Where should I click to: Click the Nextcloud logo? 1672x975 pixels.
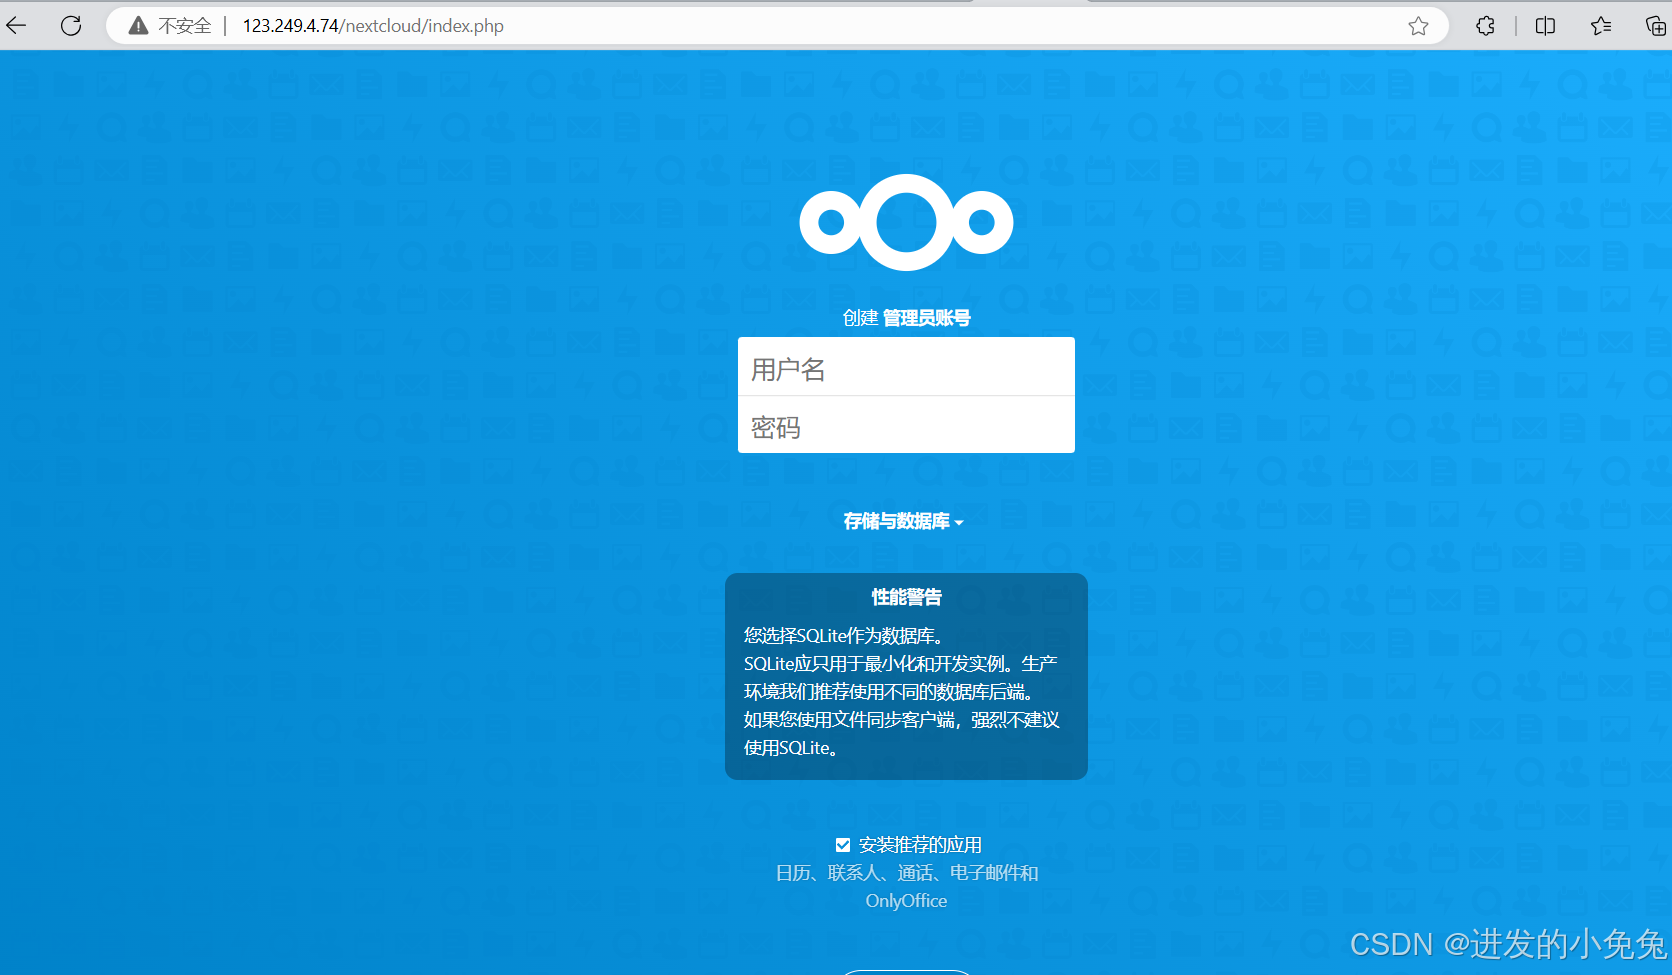pos(906,222)
